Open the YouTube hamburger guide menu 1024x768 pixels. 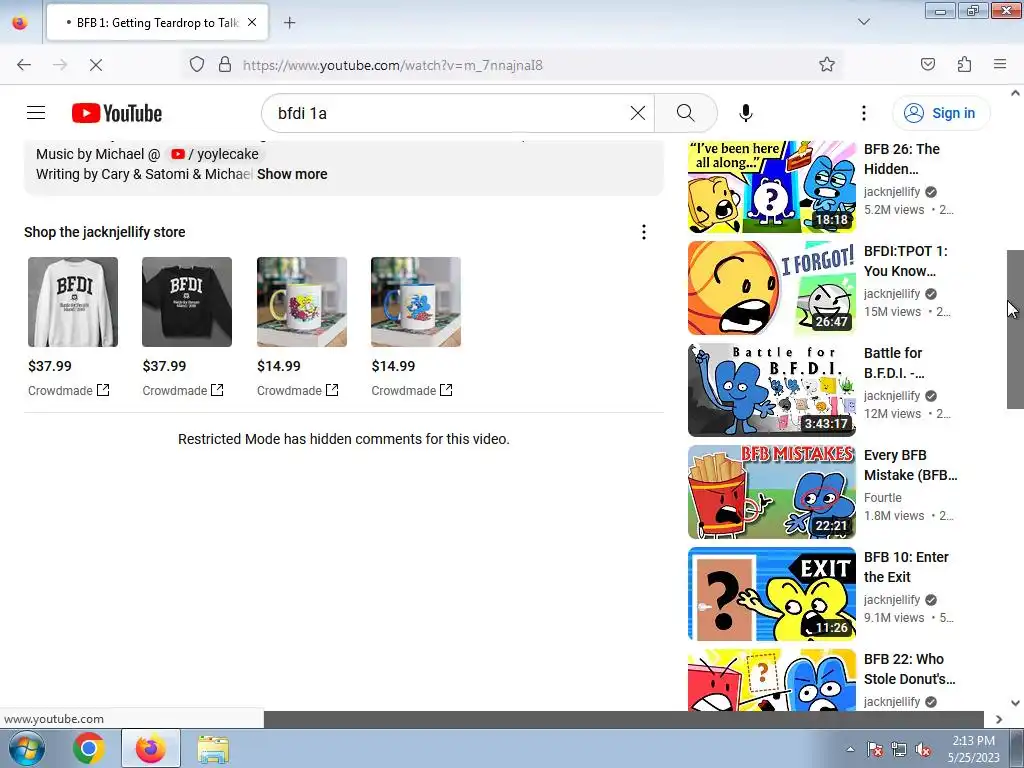pos(36,113)
